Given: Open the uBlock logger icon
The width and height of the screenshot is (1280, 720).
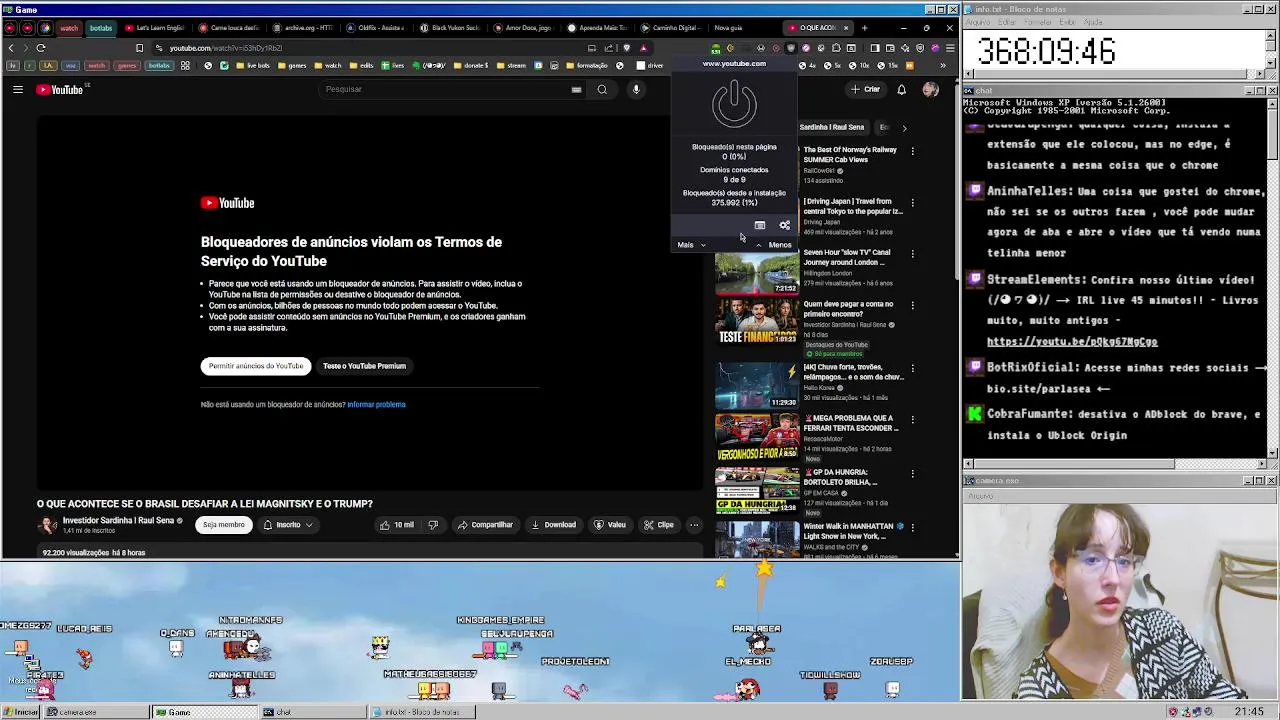Looking at the screenshot, I should click(760, 226).
